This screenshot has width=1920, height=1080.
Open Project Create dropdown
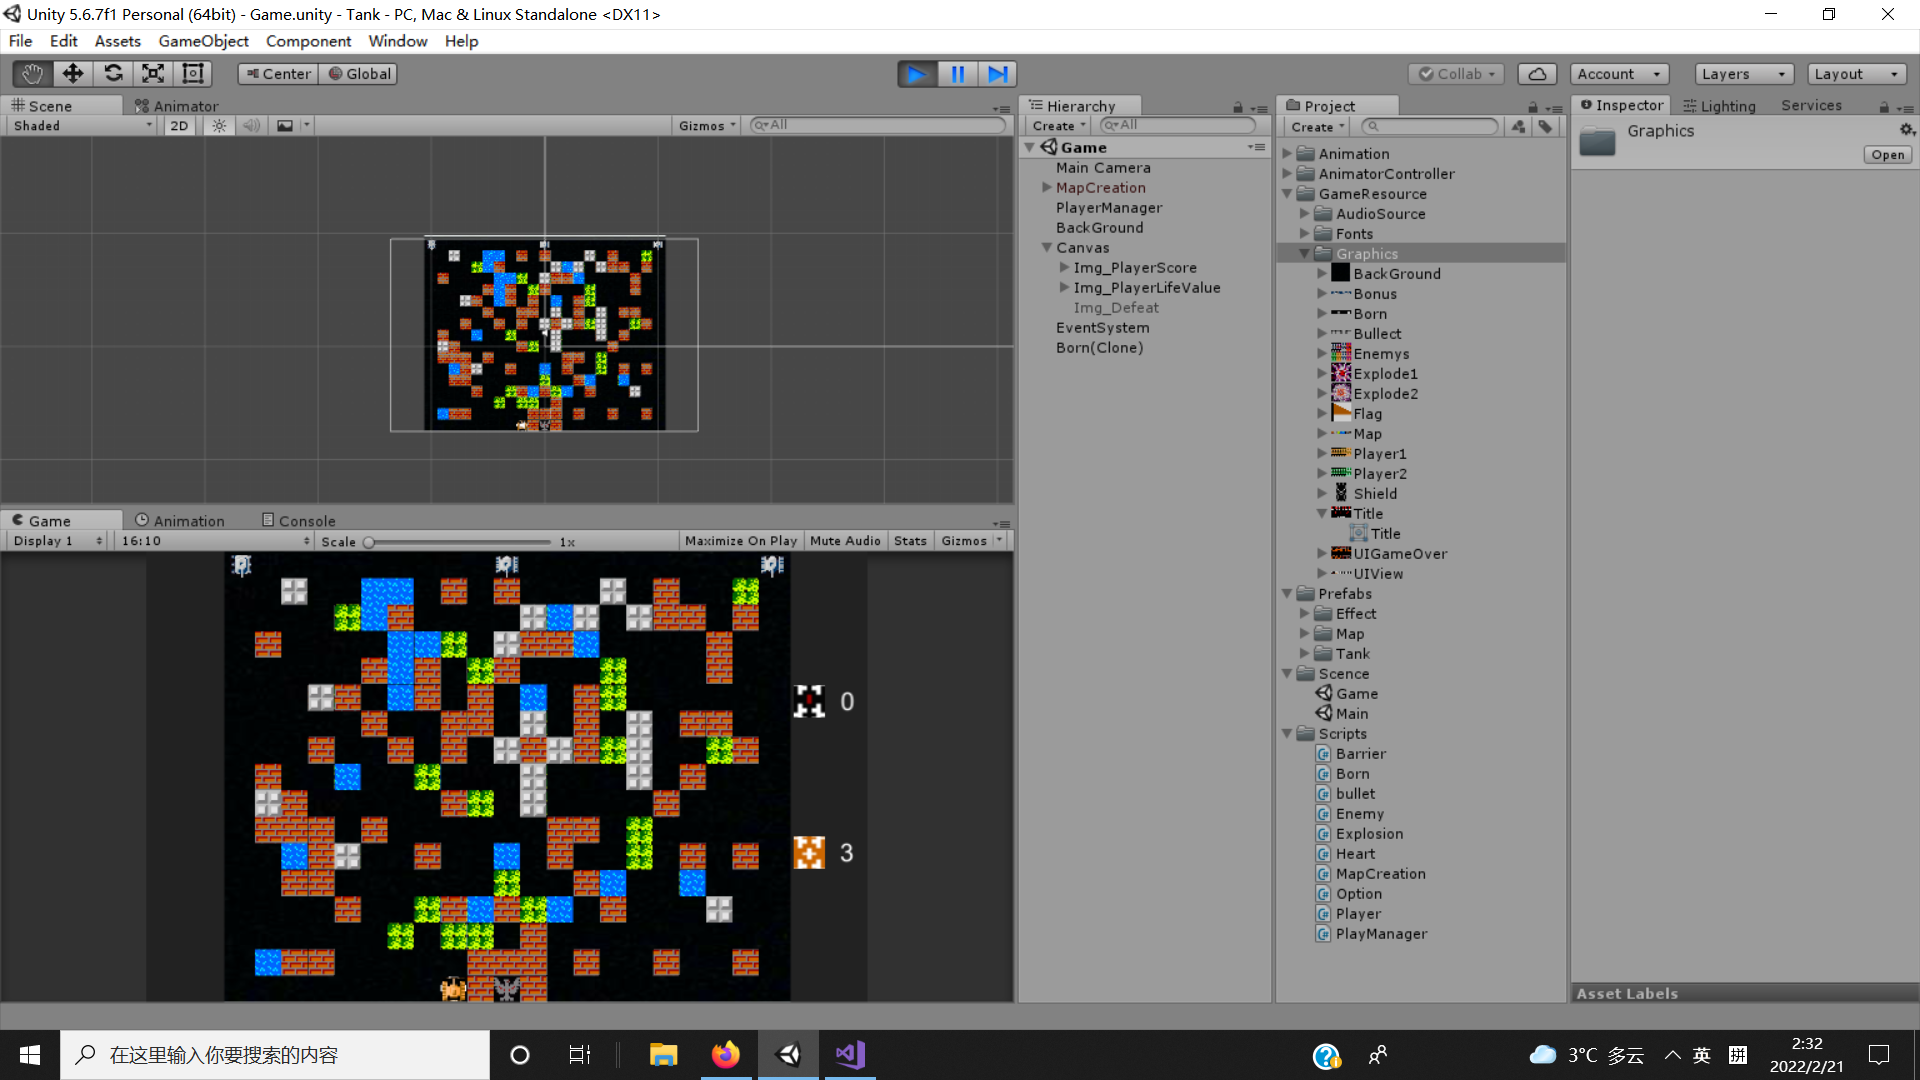[1317, 127]
